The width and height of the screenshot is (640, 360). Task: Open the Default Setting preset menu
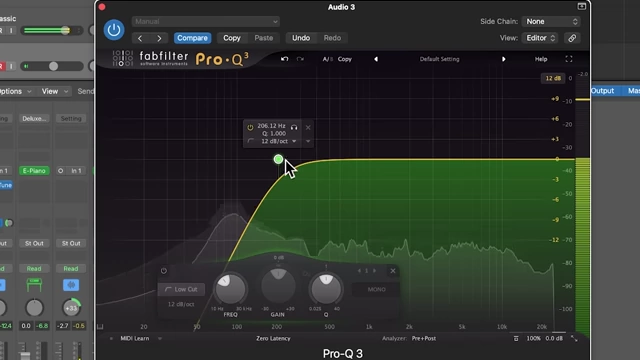tap(440, 59)
